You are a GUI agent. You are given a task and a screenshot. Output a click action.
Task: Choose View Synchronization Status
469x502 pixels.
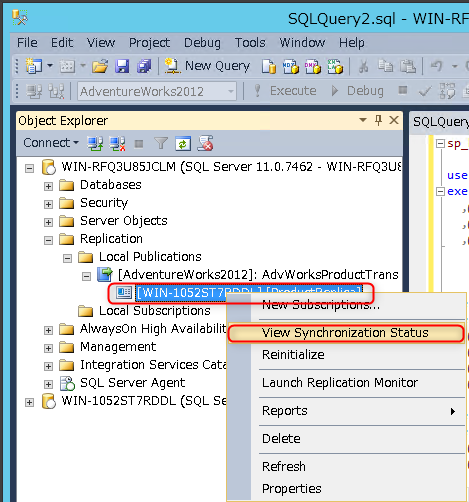point(346,333)
